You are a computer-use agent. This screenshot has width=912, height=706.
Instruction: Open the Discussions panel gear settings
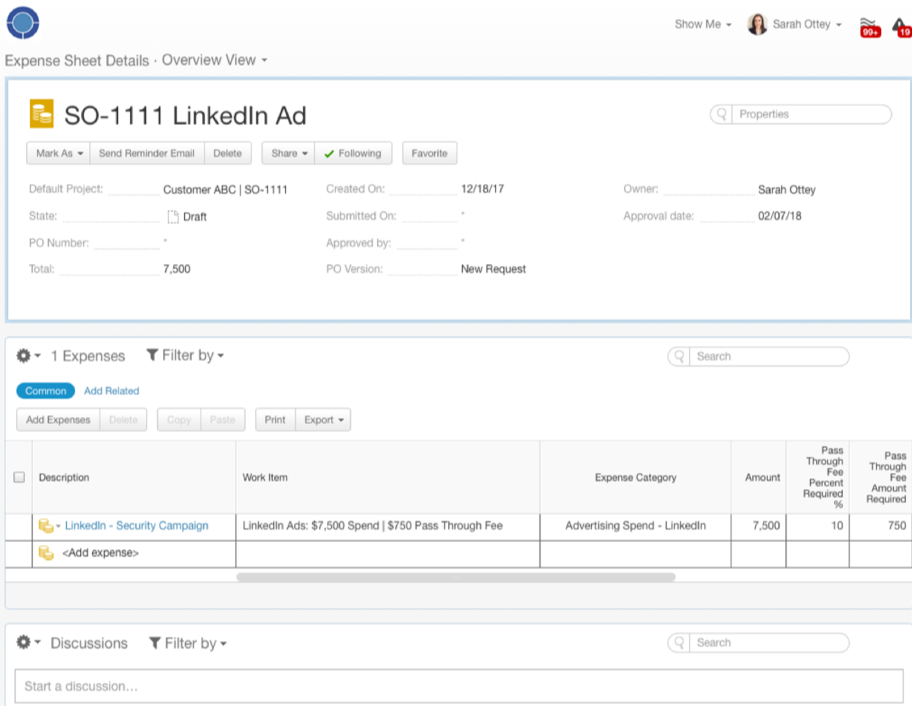[x=27, y=643]
